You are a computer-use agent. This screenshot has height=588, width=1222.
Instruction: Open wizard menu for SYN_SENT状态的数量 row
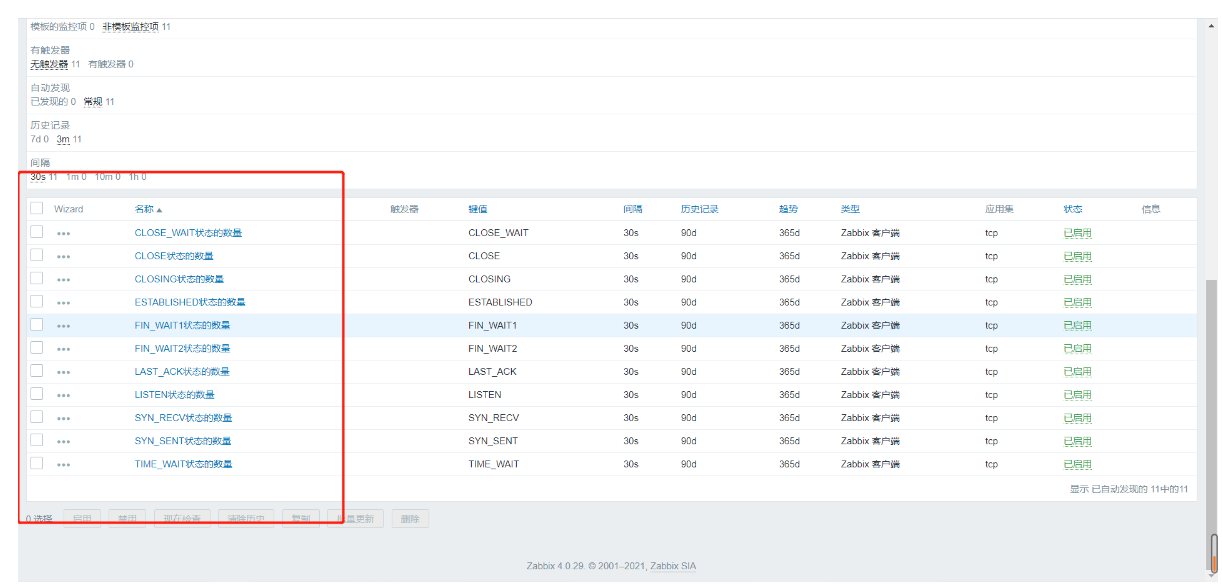pyautogui.click(x=63, y=441)
